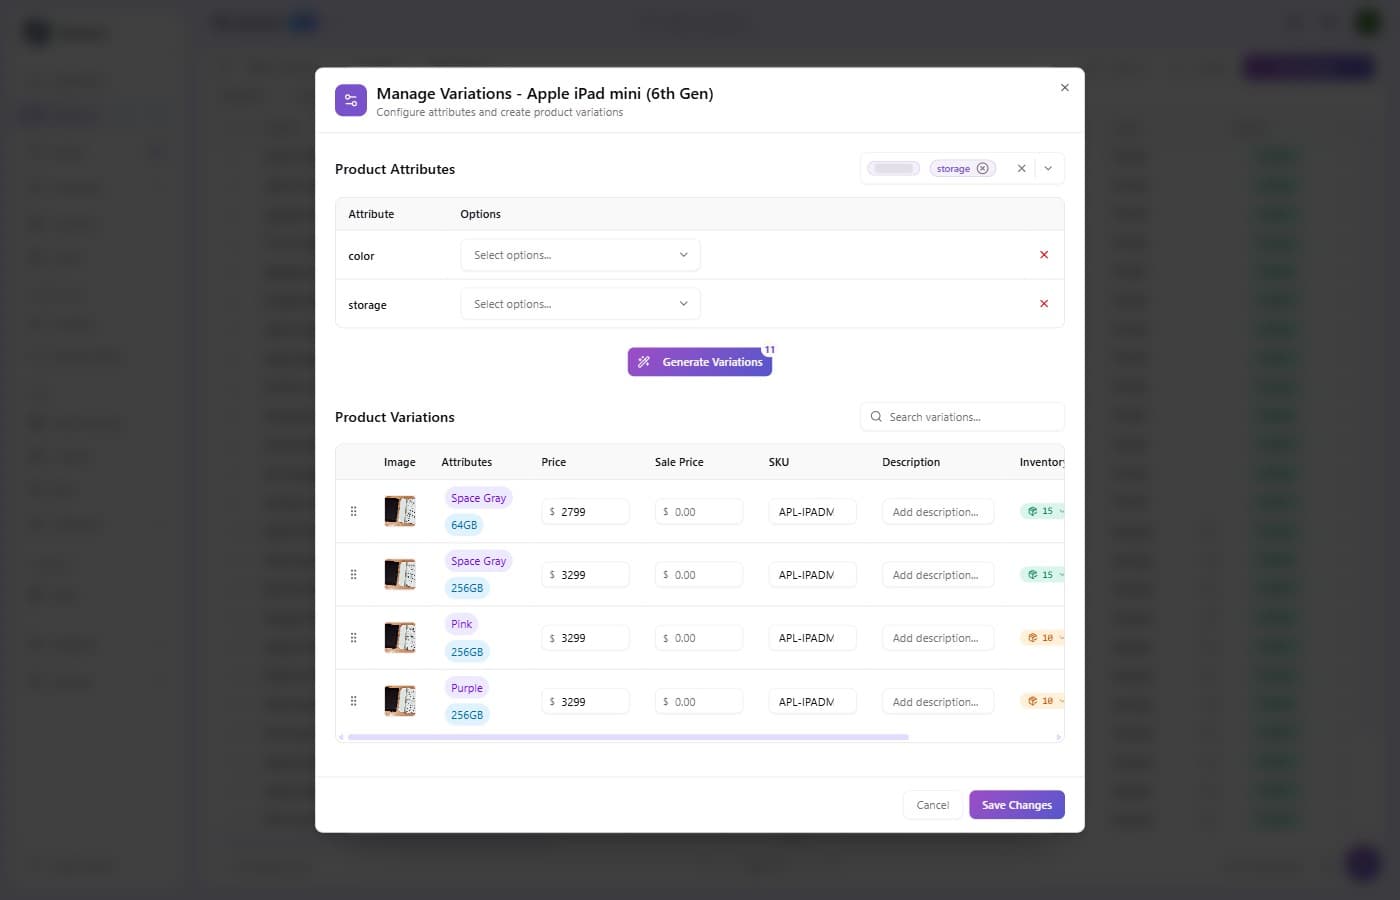The image size is (1400, 900).
Task: Click the search magnifier icon in variations search
Action: click(x=876, y=417)
